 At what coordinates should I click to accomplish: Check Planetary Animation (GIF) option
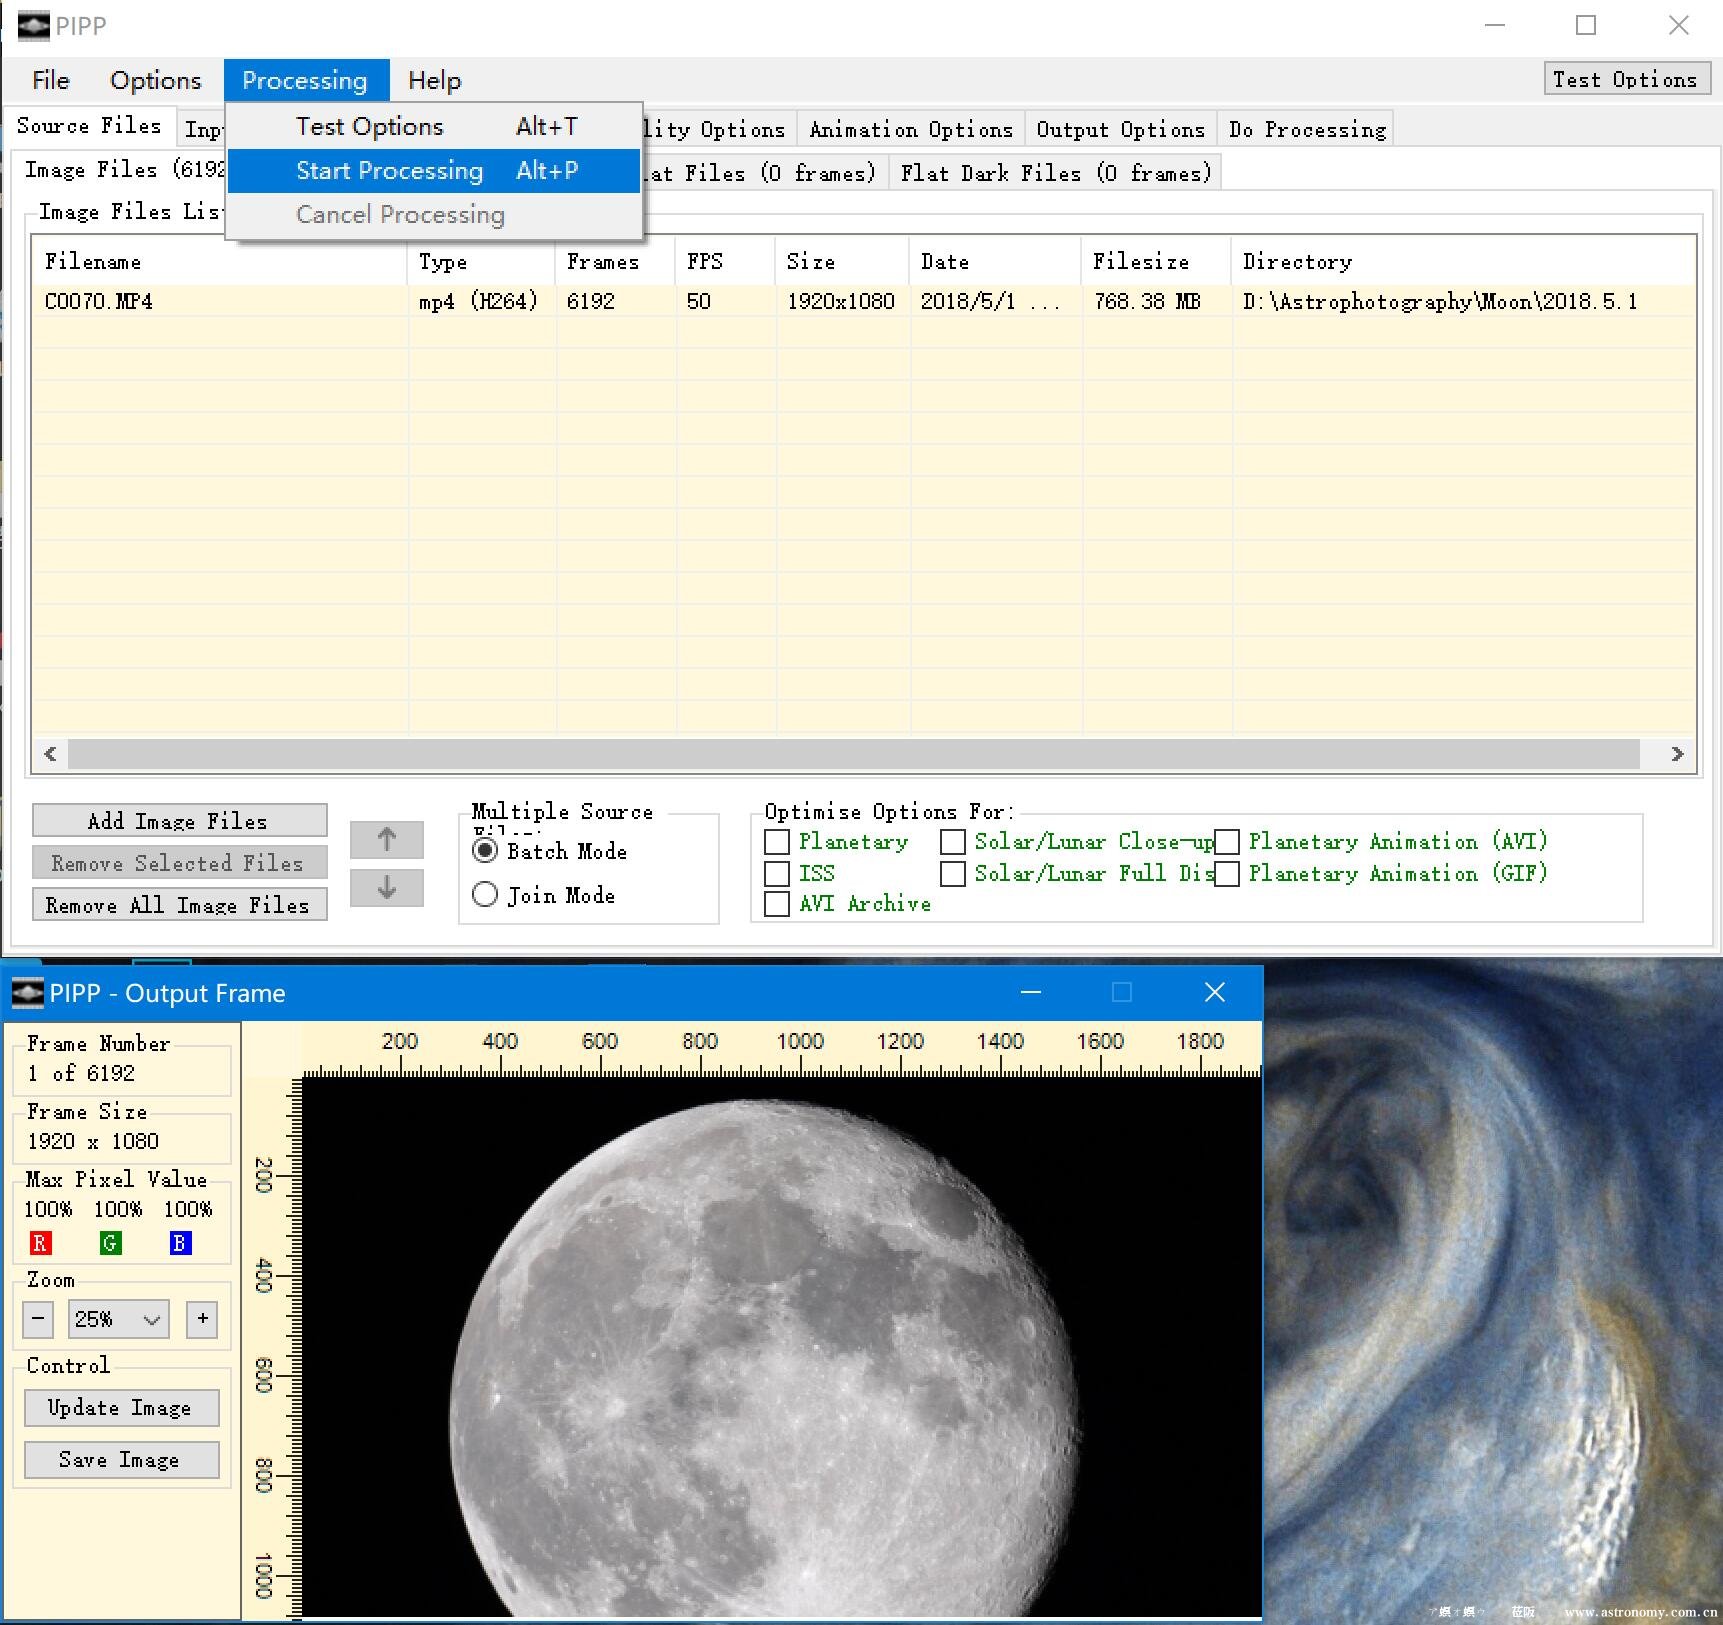click(1227, 874)
